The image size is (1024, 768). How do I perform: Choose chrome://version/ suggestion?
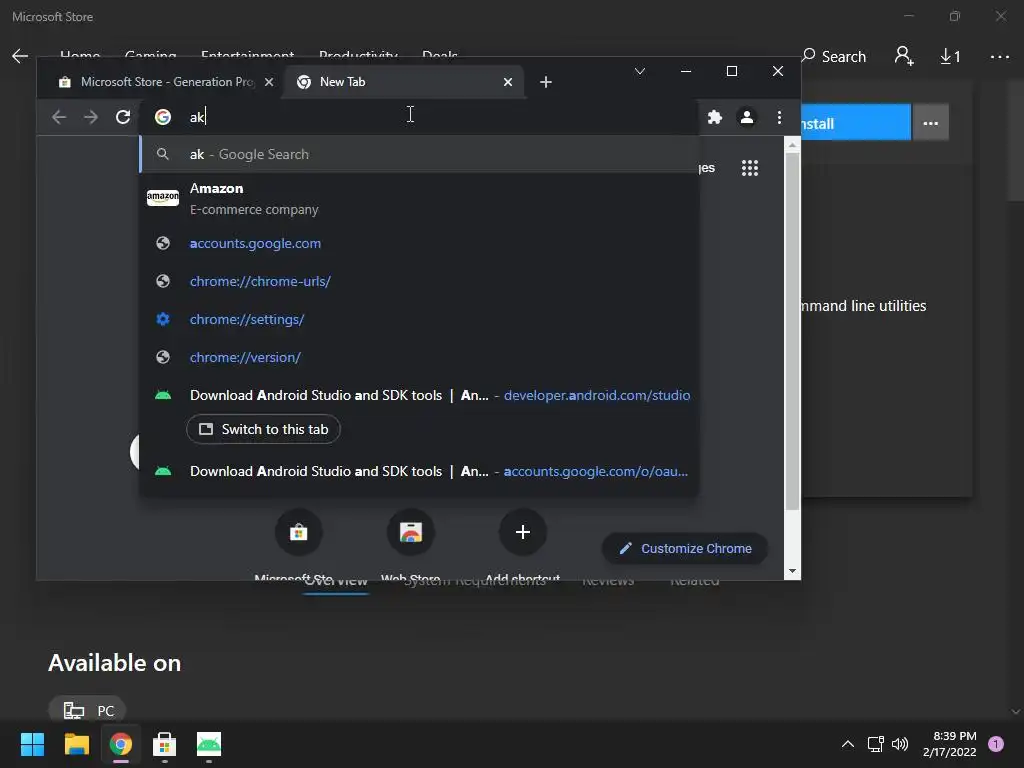(419, 357)
